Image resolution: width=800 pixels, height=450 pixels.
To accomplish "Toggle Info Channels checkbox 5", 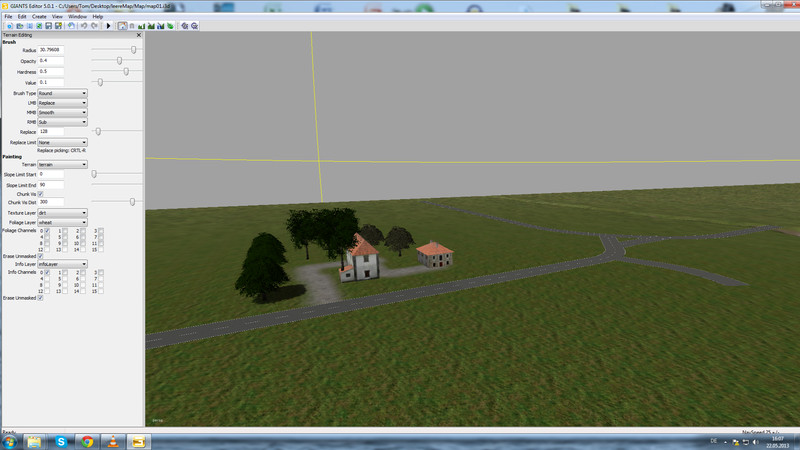I will point(65,279).
